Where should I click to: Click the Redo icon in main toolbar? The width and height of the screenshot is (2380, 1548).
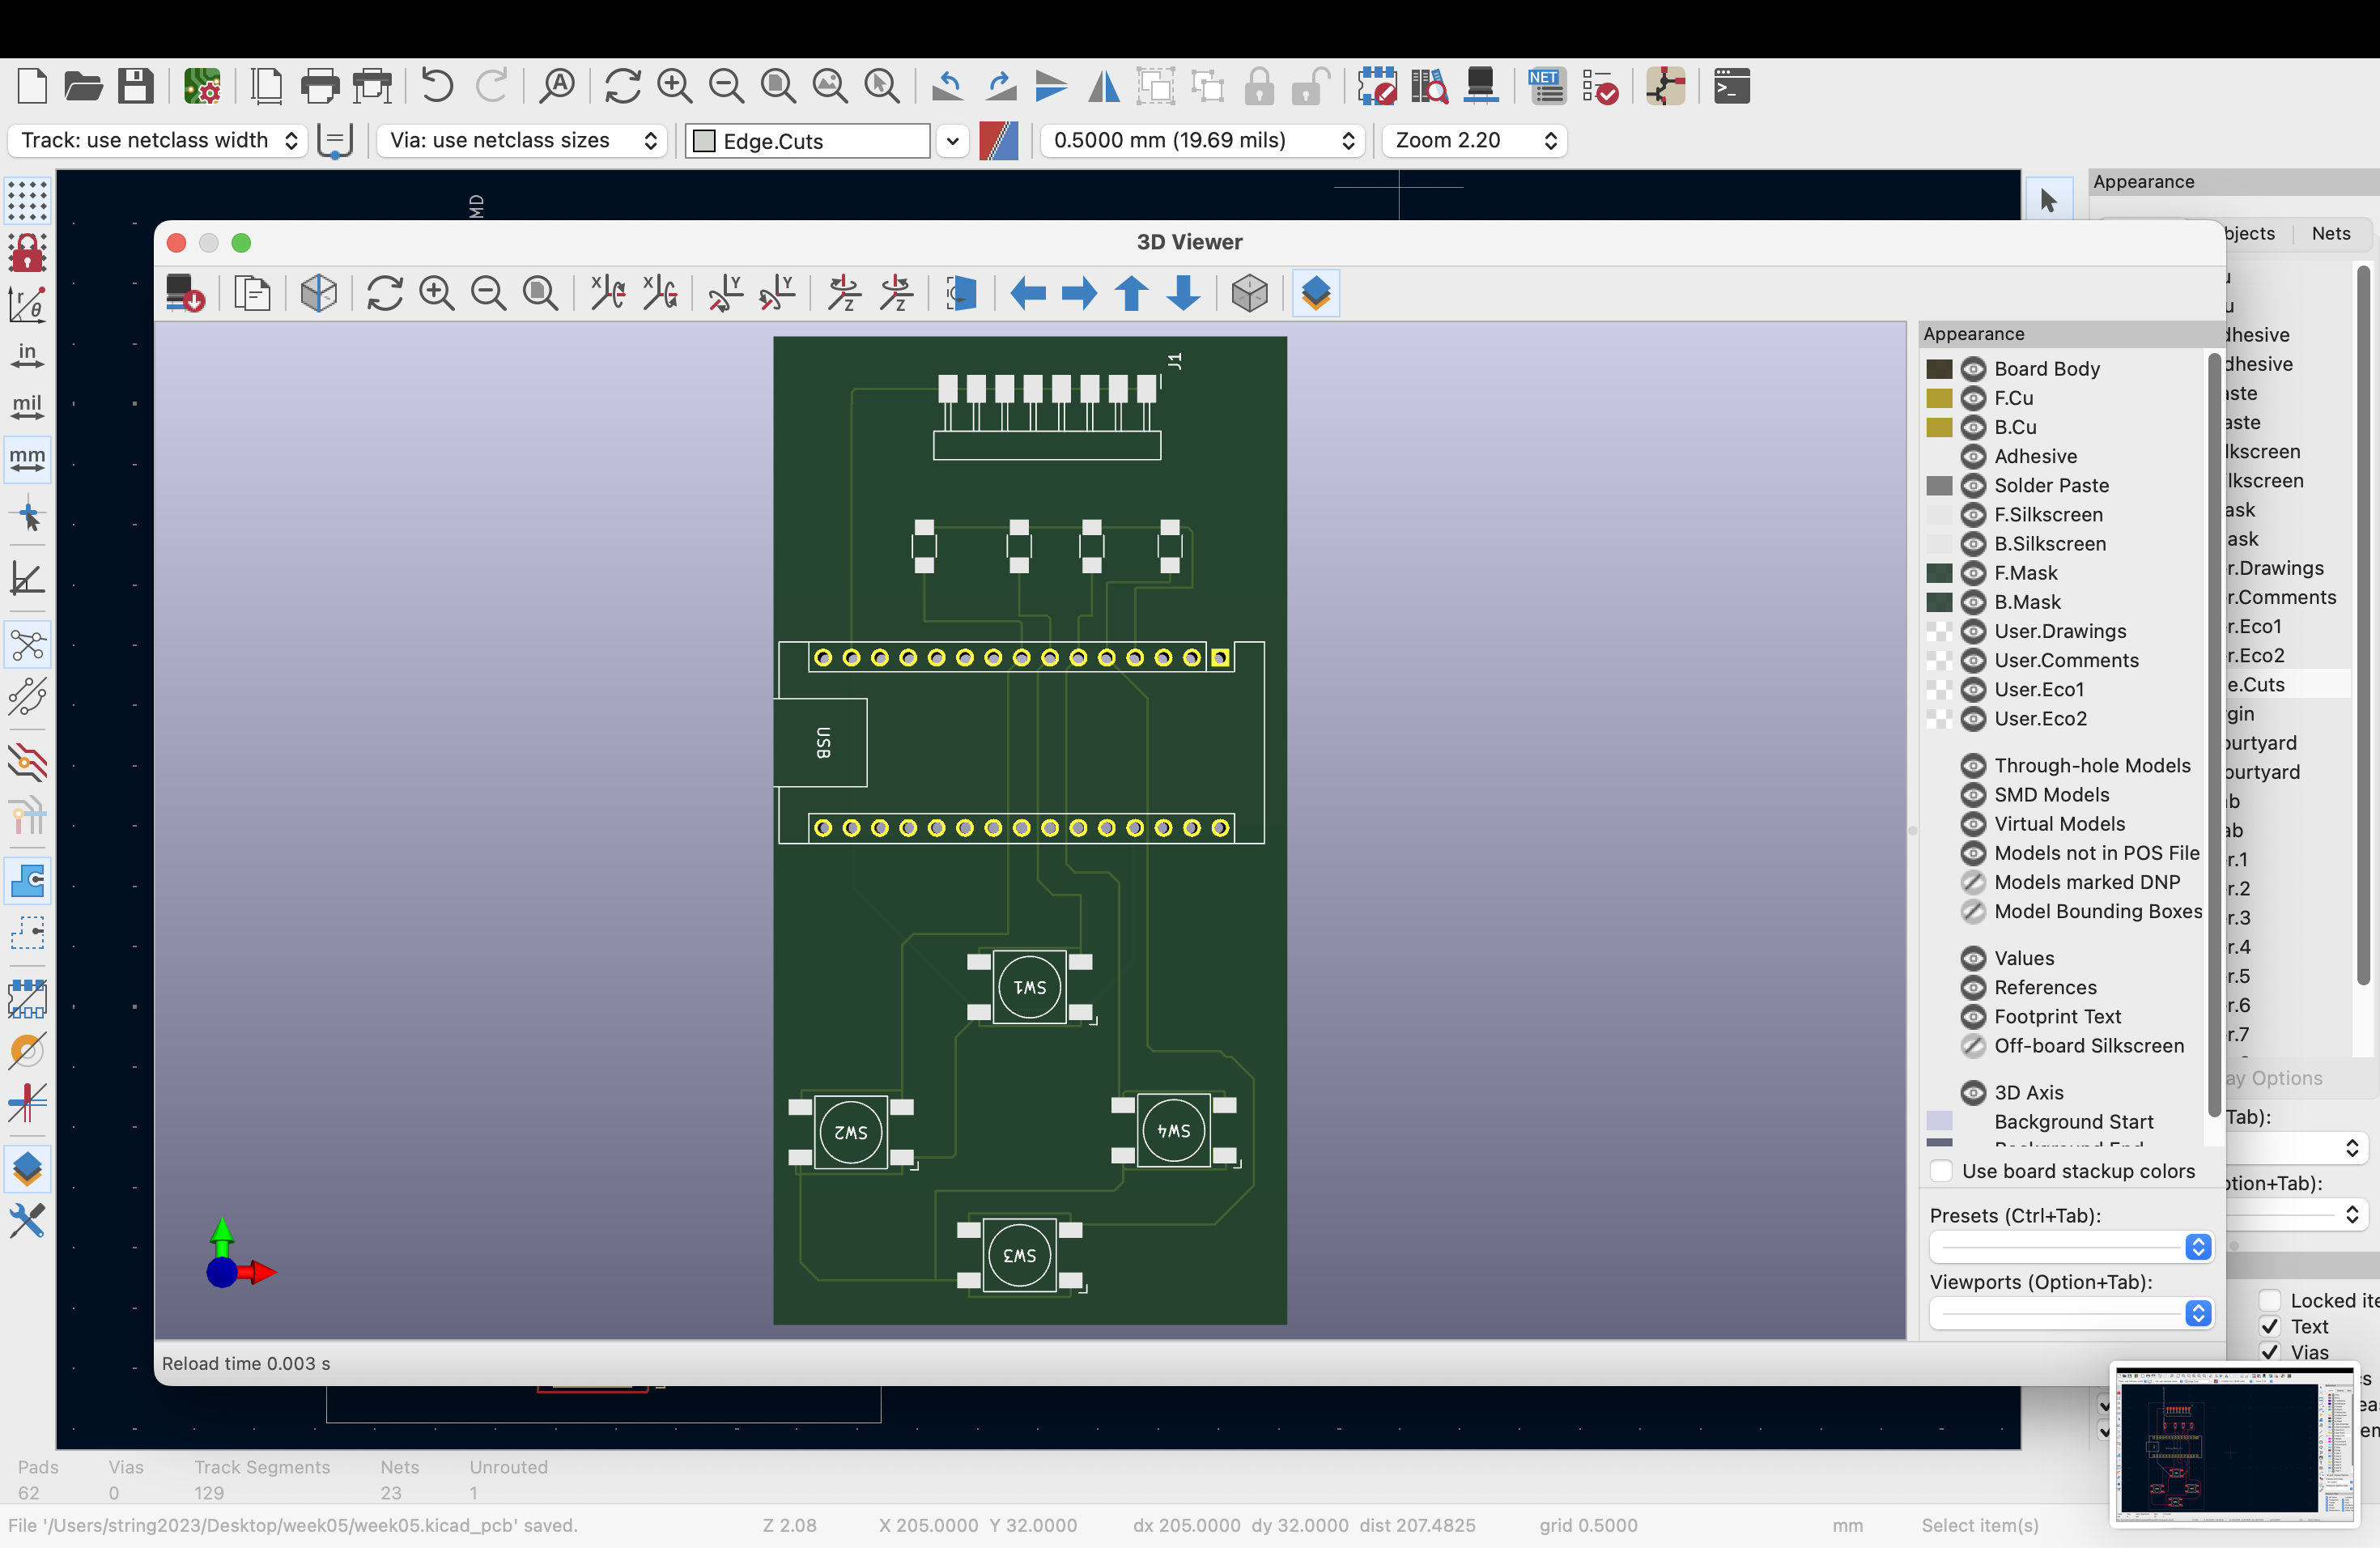click(x=491, y=86)
